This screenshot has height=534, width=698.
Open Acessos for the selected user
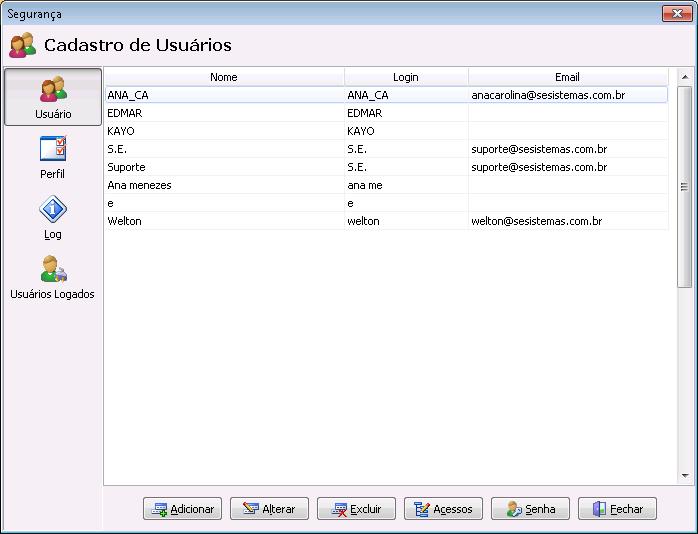tap(443, 509)
